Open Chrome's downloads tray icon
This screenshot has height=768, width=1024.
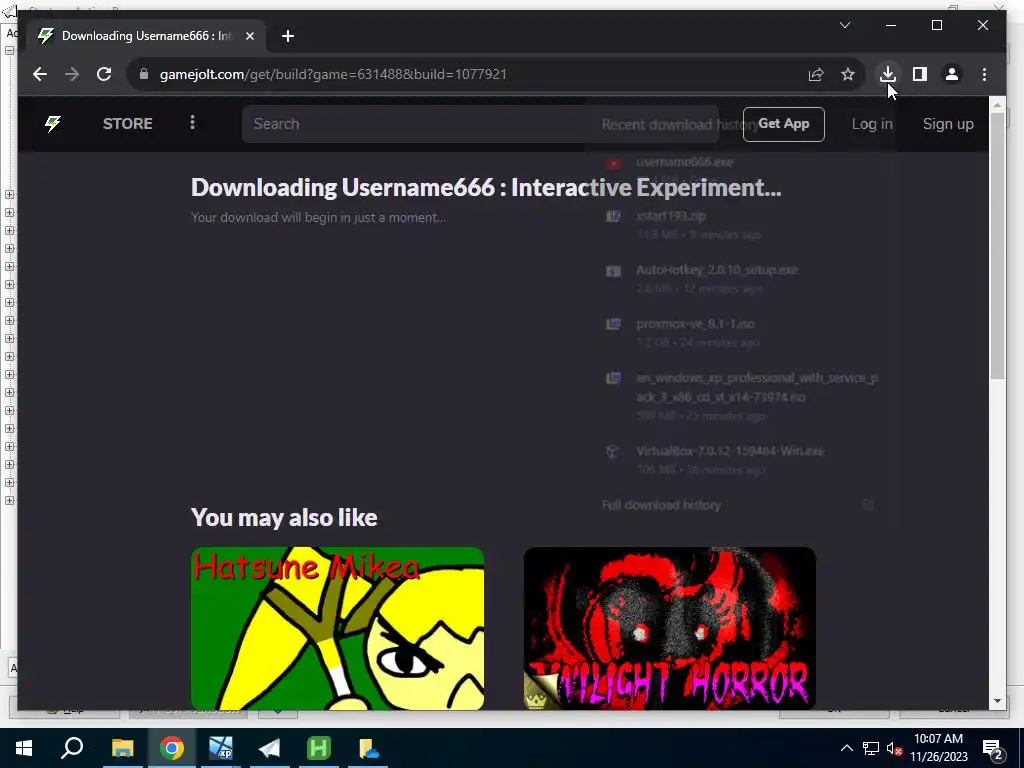pyautogui.click(x=888, y=74)
